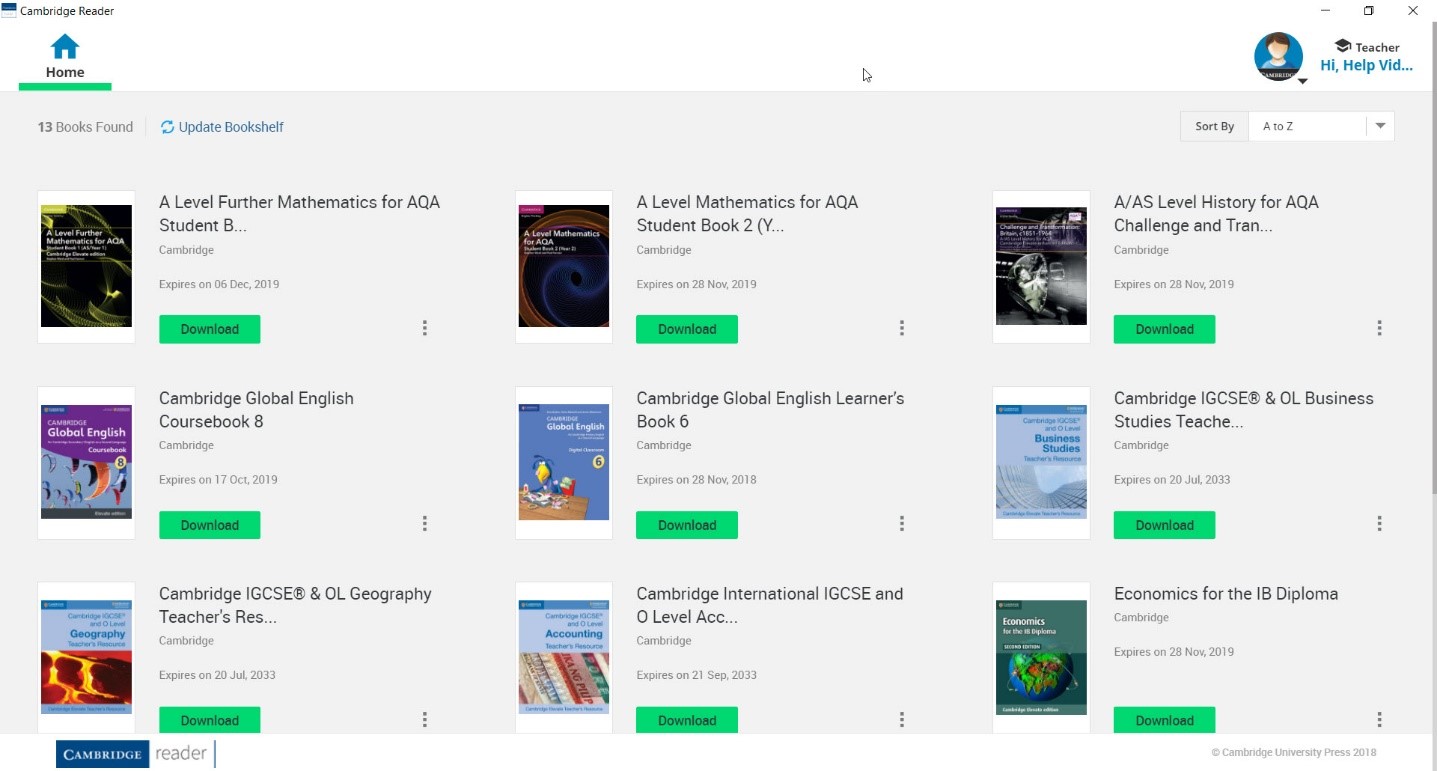Screen dimensions: 1437x771
Task: Open options menu for A Level Further Mathematics
Action: (425, 328)
